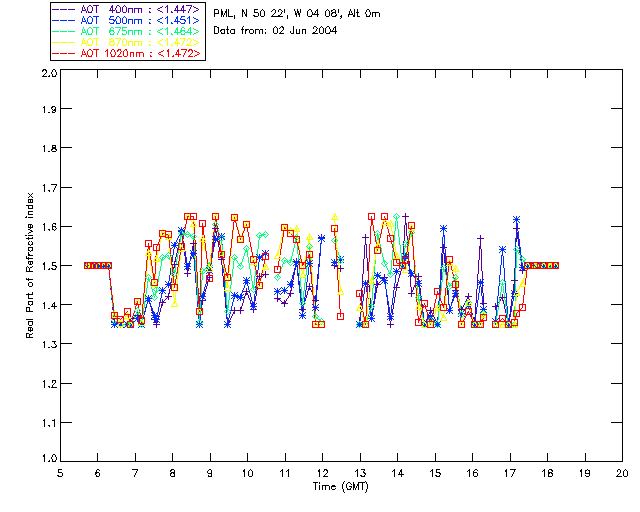Click the 1.1 label on the y-axis
Image resolution: width=640 pixels, height=512 pixels.
[x=49, y=423]
